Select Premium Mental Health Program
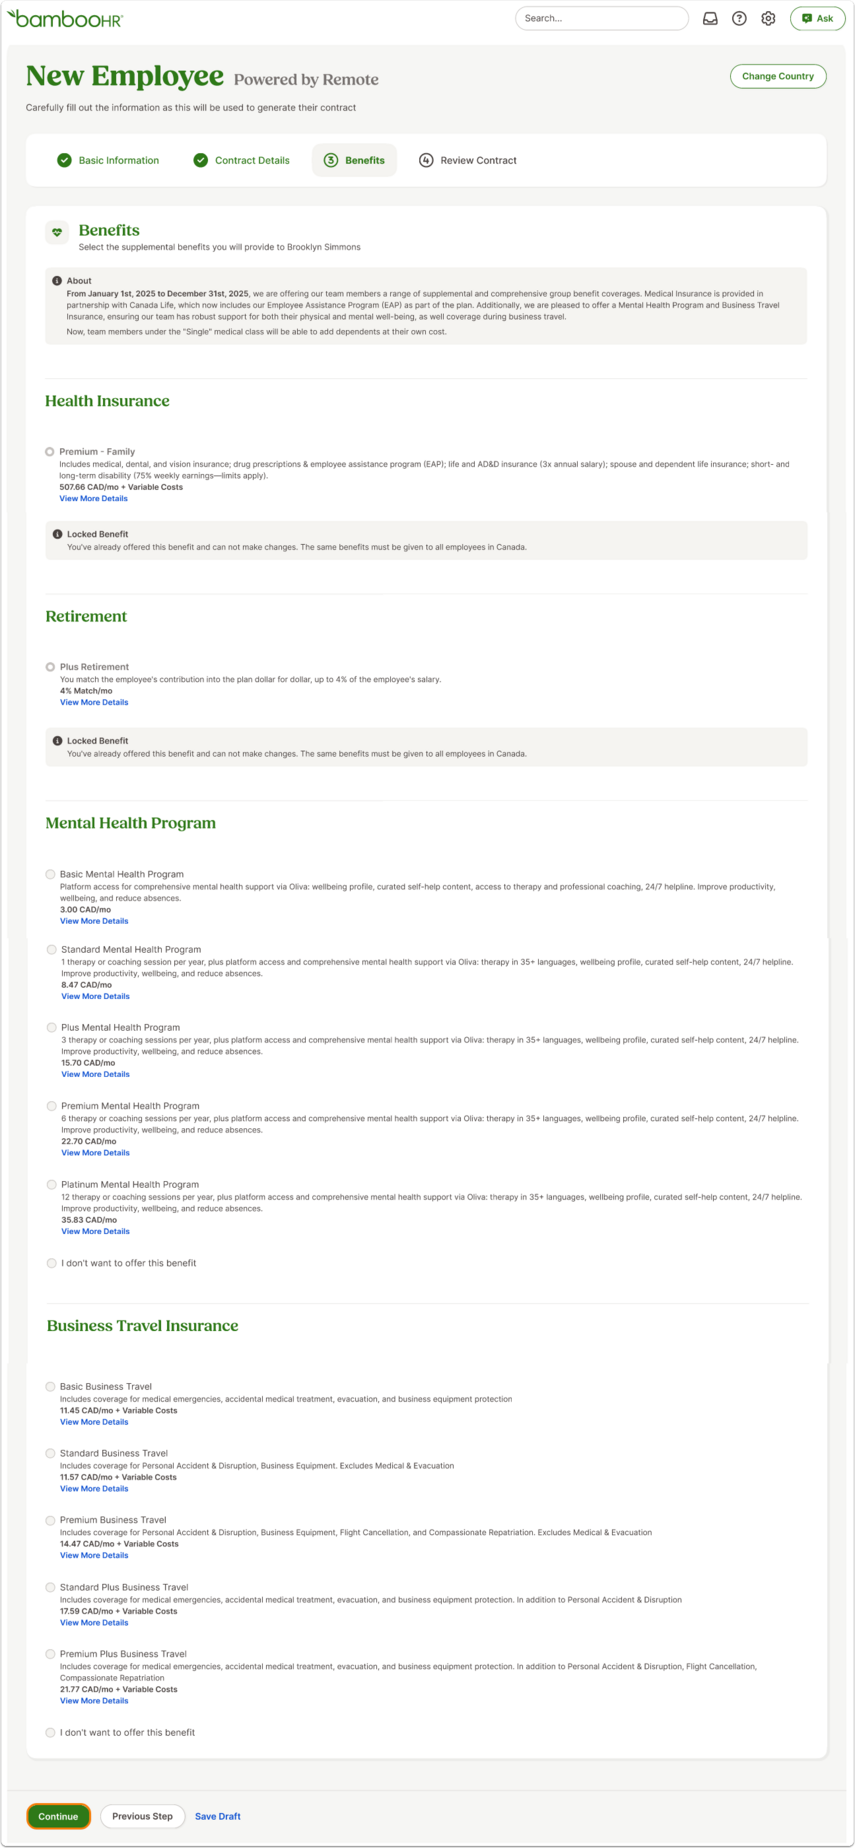This screenshot has height=1848, width=855. tap(51, 1106)
